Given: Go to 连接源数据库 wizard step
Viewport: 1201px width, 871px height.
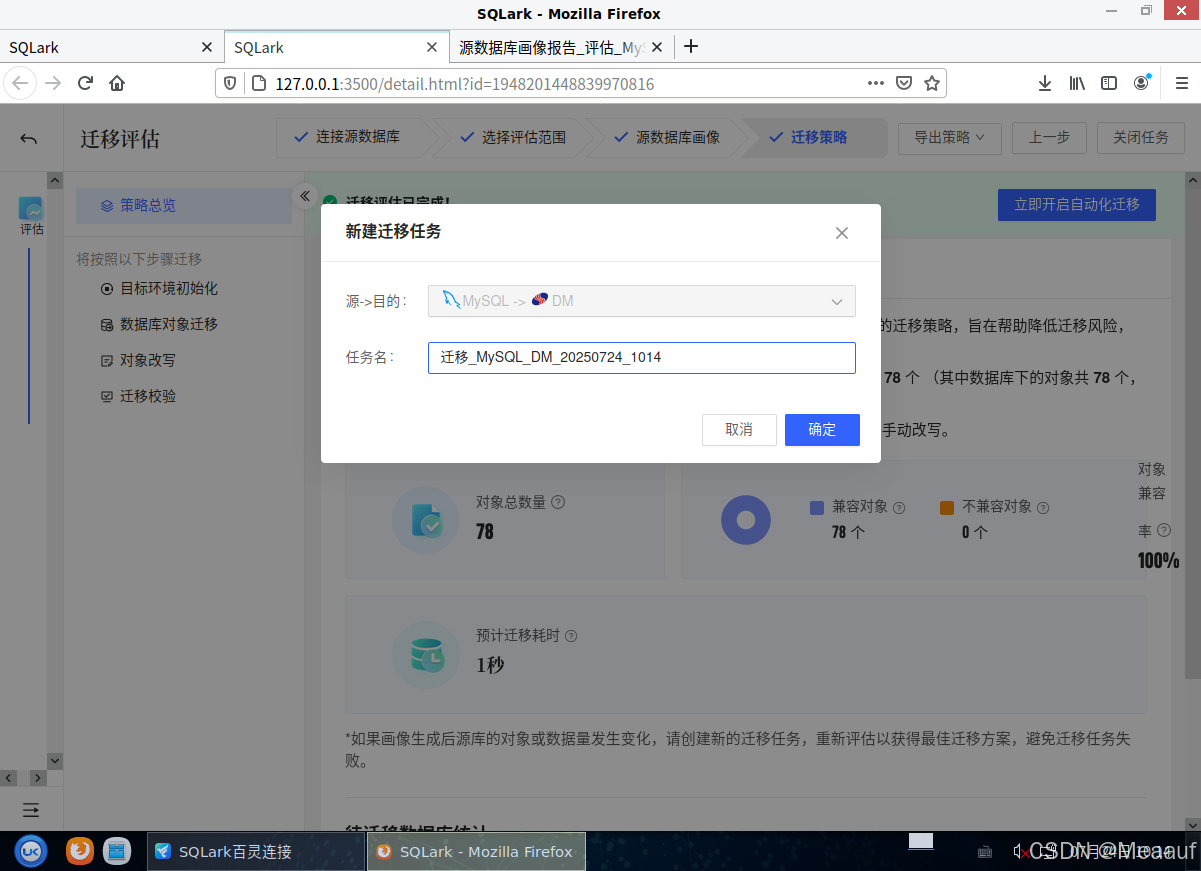Looking at the screenshot, I should coord(347,138).
